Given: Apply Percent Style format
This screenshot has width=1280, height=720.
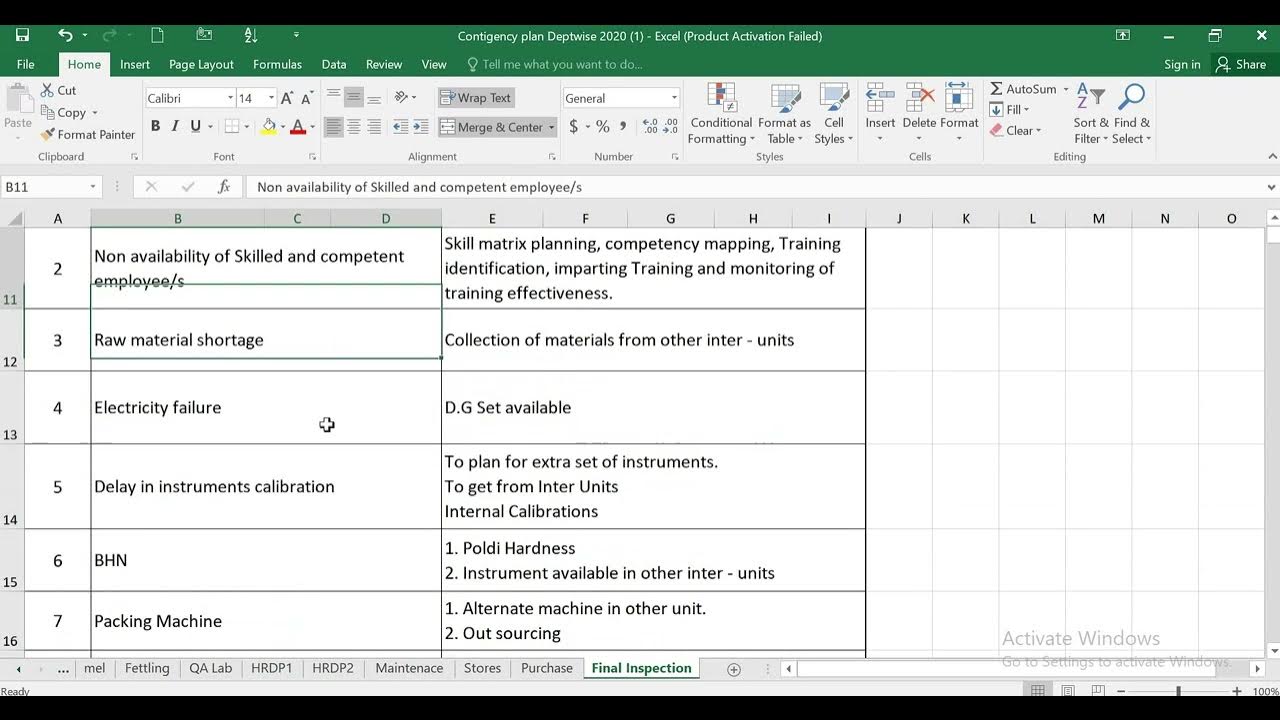Looking at the screenshot, I should (x=603, y=127).
